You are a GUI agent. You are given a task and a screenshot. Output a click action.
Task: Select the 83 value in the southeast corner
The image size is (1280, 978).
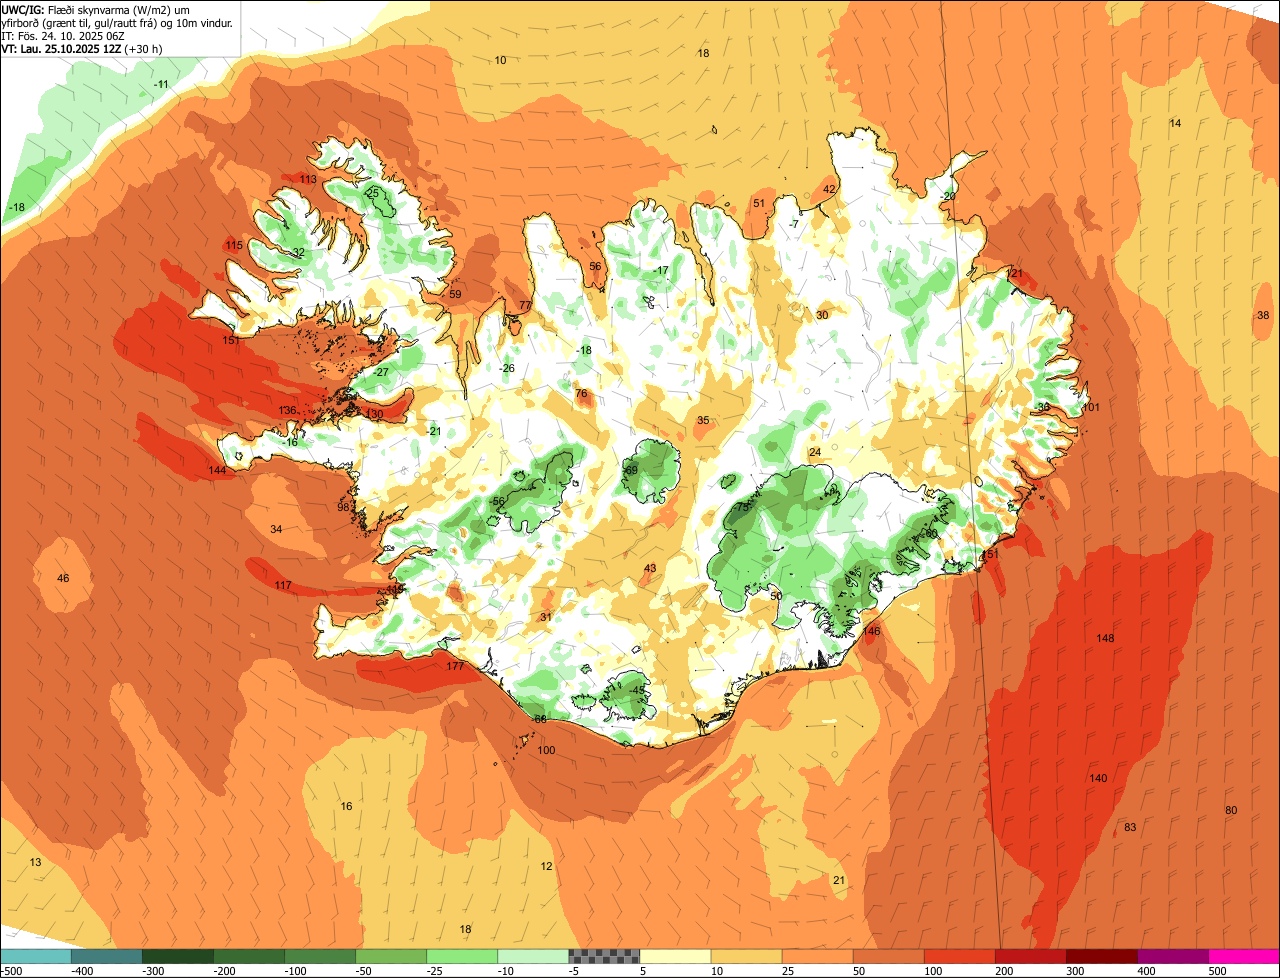[1130, 827]
